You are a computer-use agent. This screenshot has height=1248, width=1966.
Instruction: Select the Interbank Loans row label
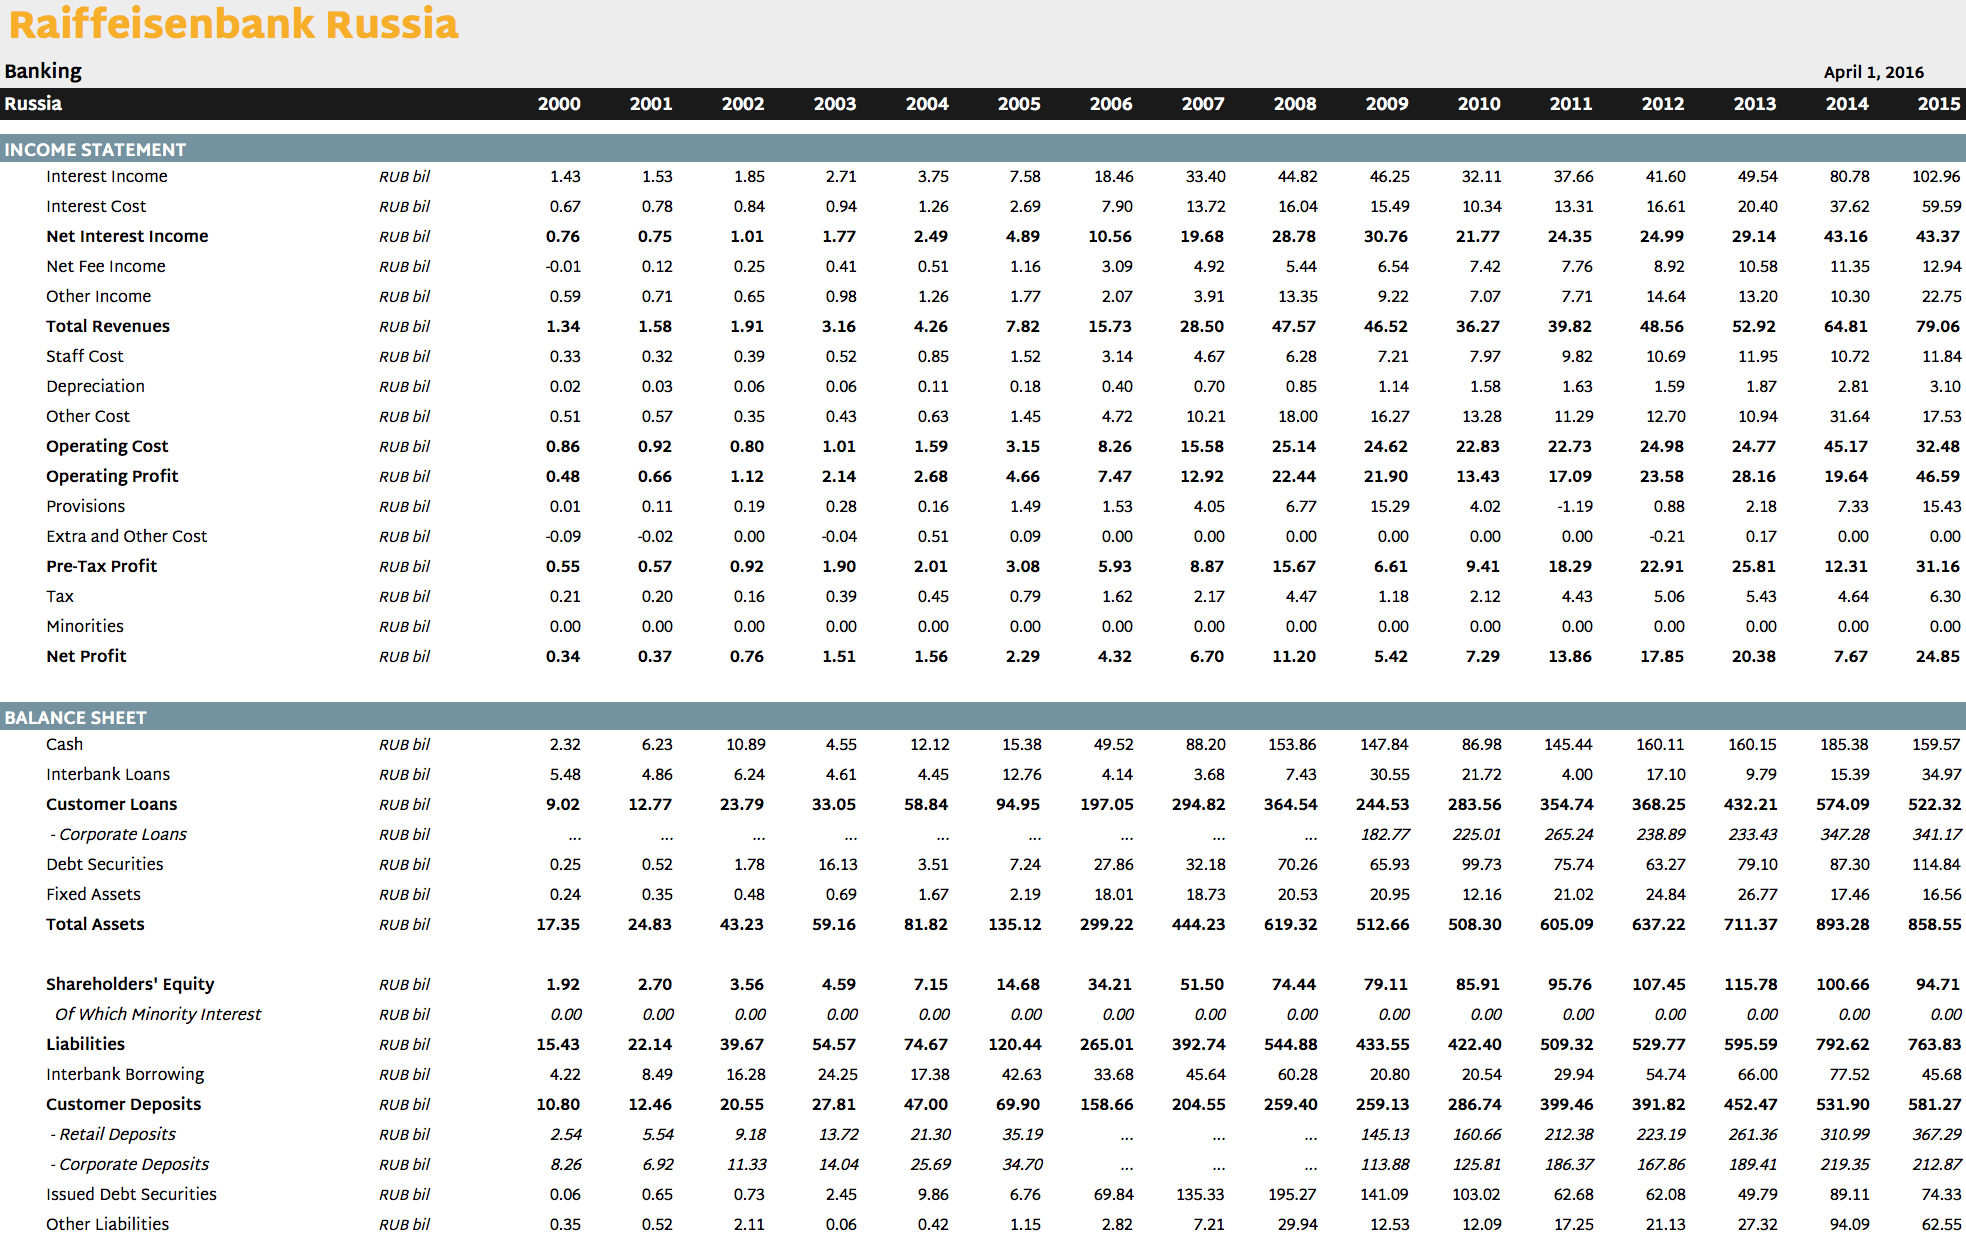coord(108,775)
